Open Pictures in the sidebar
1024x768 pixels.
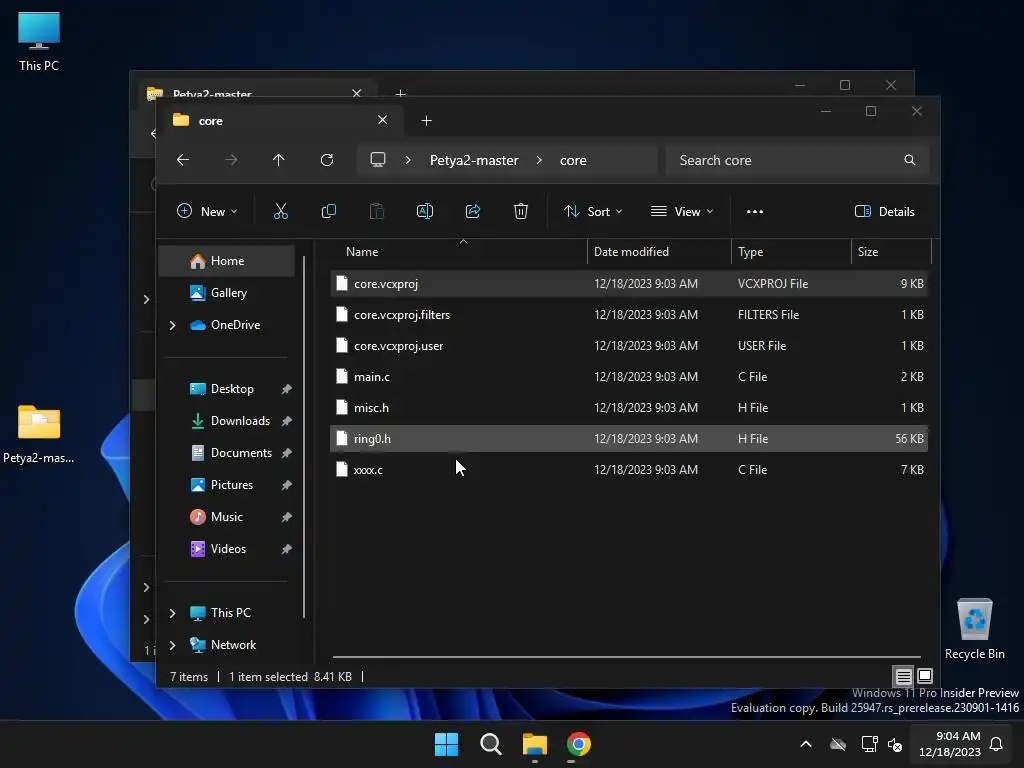[x=227, y=485]
